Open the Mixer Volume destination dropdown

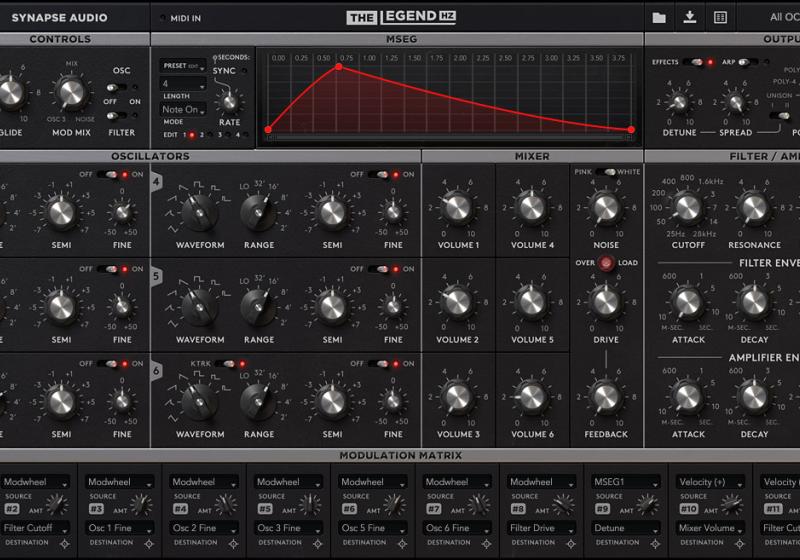pyautogui.click(x=711, y=528)
